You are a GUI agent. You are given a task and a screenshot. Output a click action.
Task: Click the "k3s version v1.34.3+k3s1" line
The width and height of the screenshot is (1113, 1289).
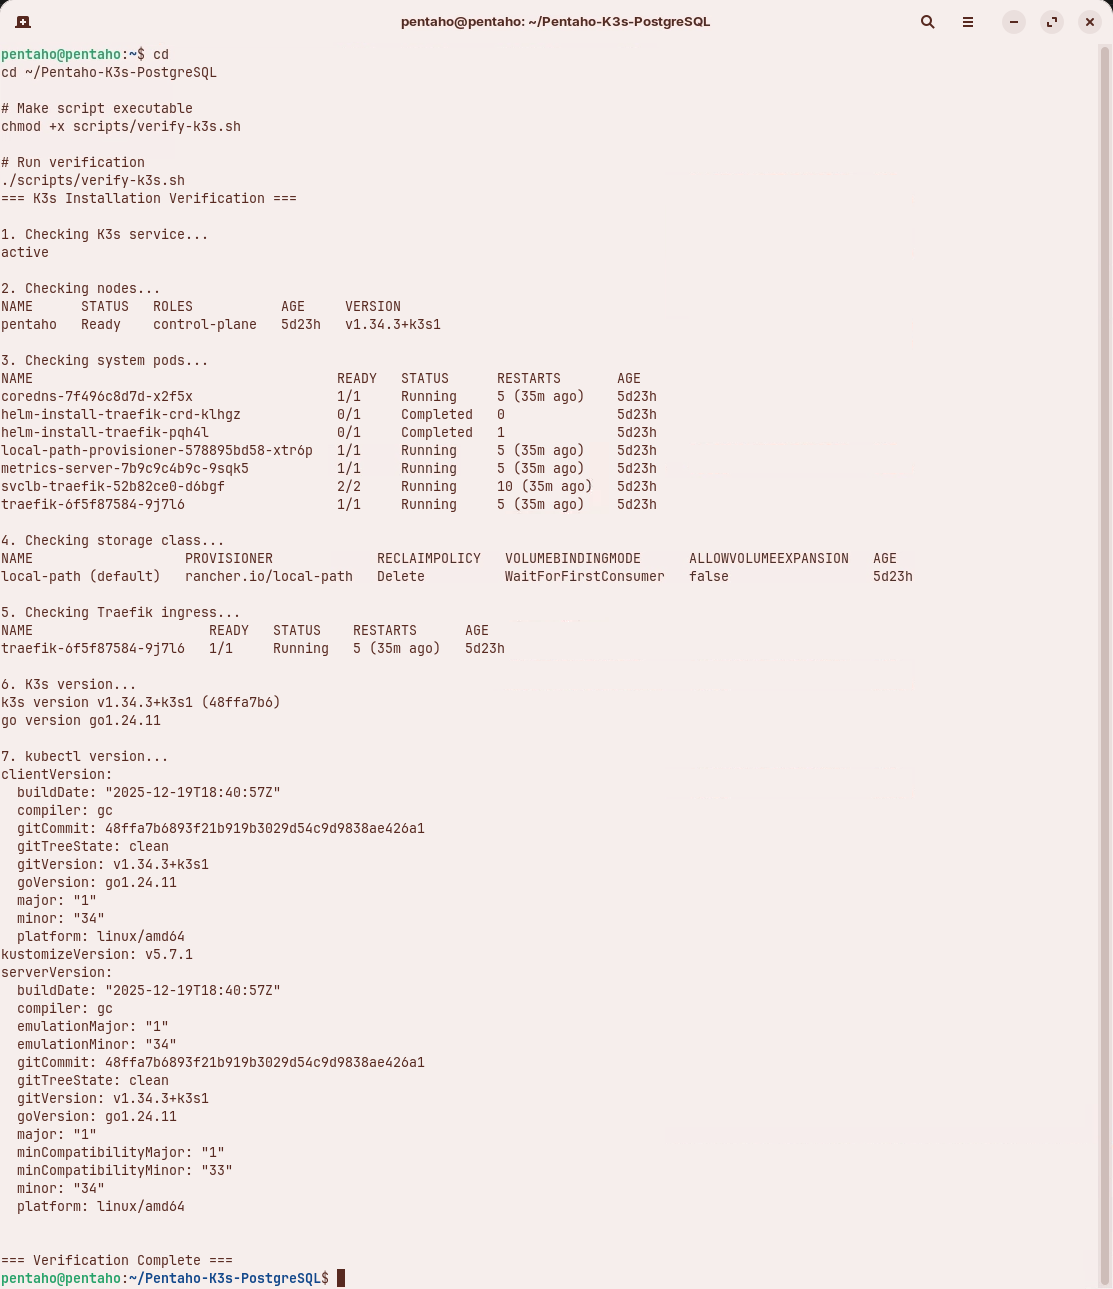(x=140, y=702)
